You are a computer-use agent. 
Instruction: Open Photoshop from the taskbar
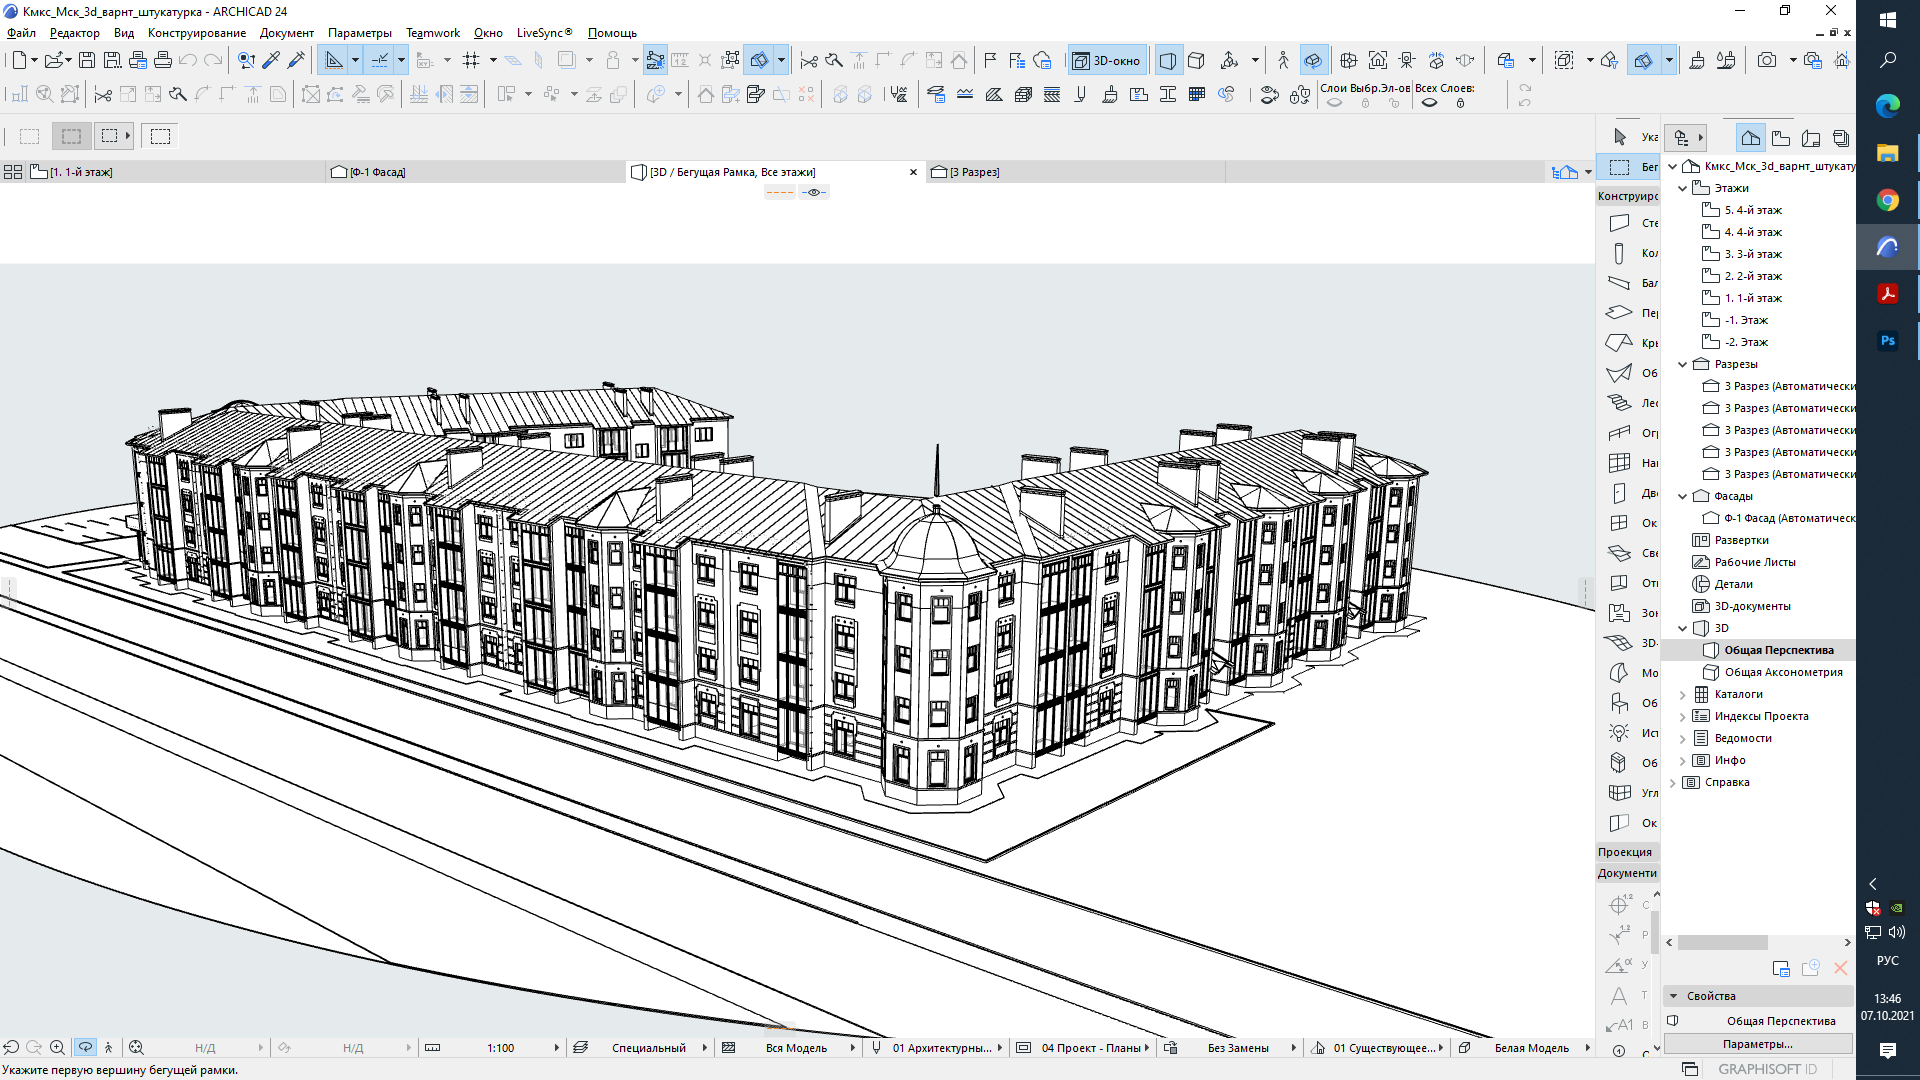tap(1888, 340)
